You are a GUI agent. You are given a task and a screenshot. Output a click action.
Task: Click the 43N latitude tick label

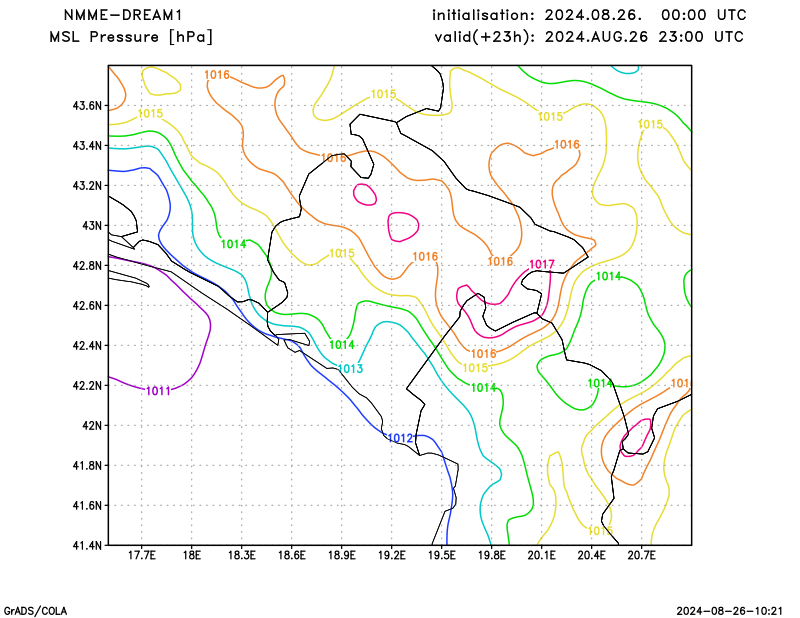(x=92, y=226)
